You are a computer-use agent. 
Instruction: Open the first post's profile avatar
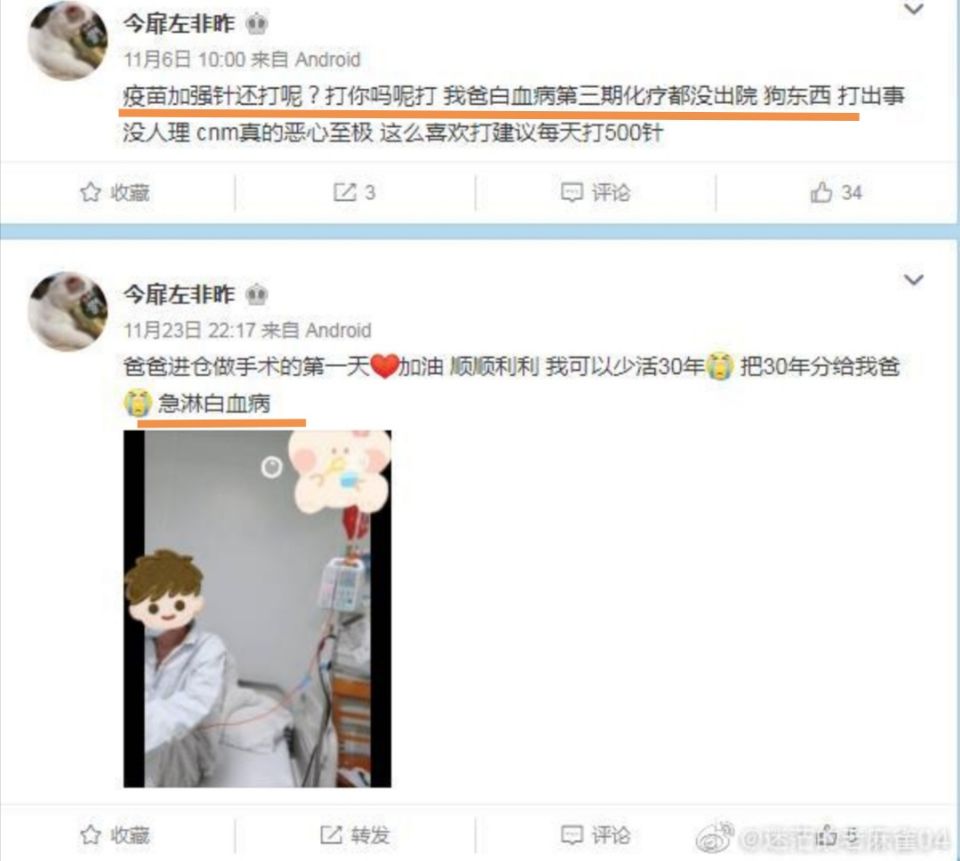click(67, 40)
